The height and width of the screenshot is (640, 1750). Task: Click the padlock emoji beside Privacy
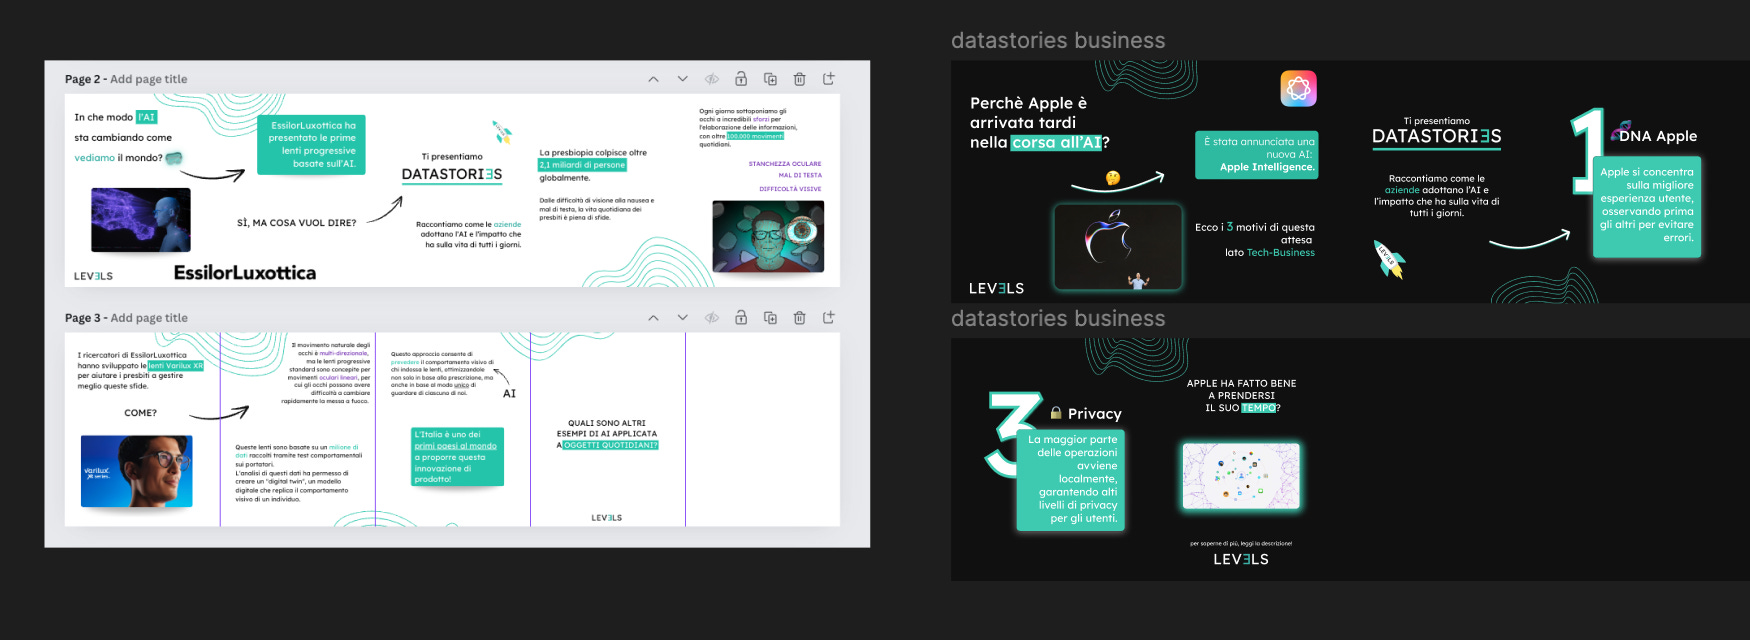pyautogui.click(x=1056, y=413)
